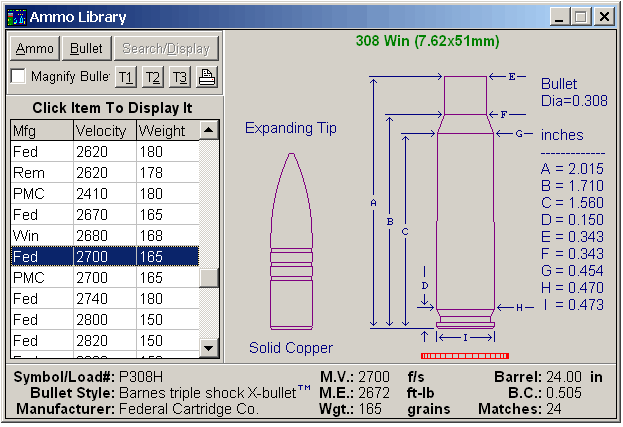This screenshot has width=623, height=427.
Task: Click the list scrollbar thumb
Action: (x=209, y=278)
